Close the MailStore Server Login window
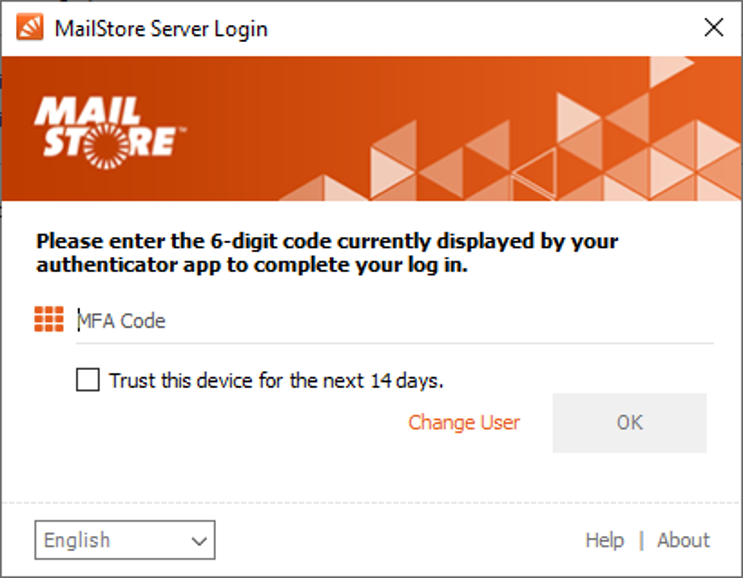Image resolution: width=743 pixels, height=578 pixels. [713, 27]
